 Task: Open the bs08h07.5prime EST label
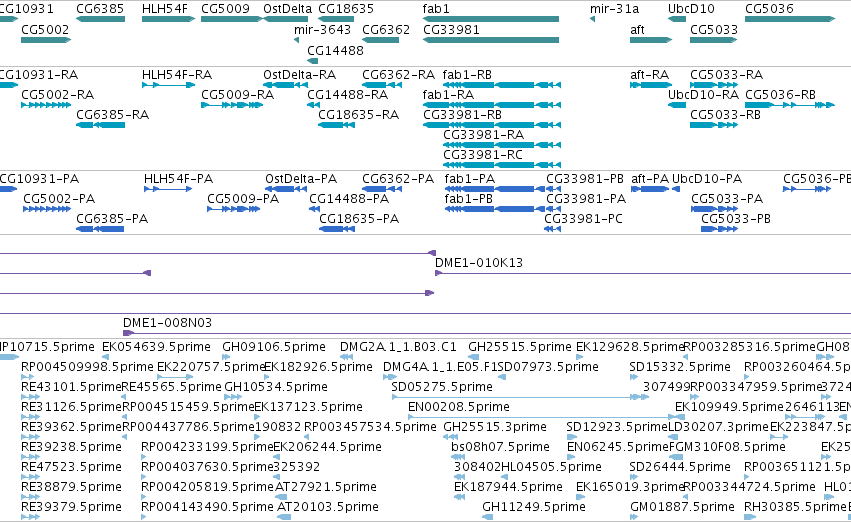500,447
